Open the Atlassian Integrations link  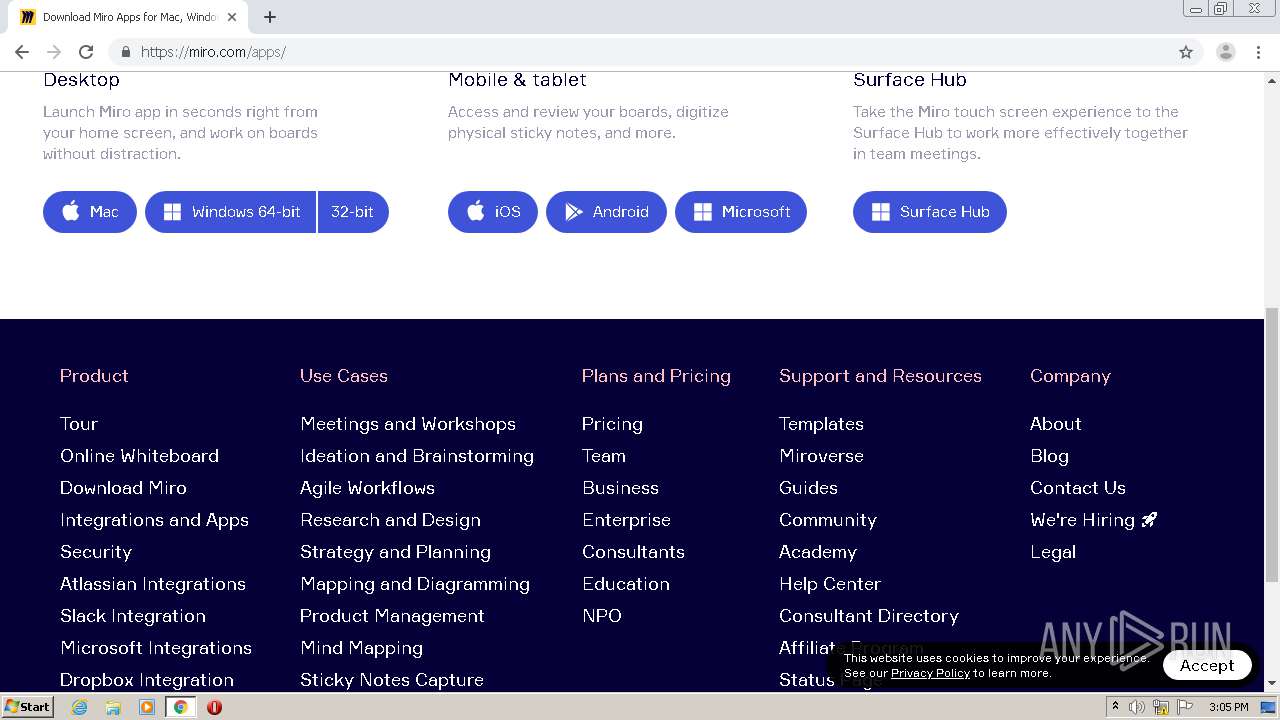point(153,584)
